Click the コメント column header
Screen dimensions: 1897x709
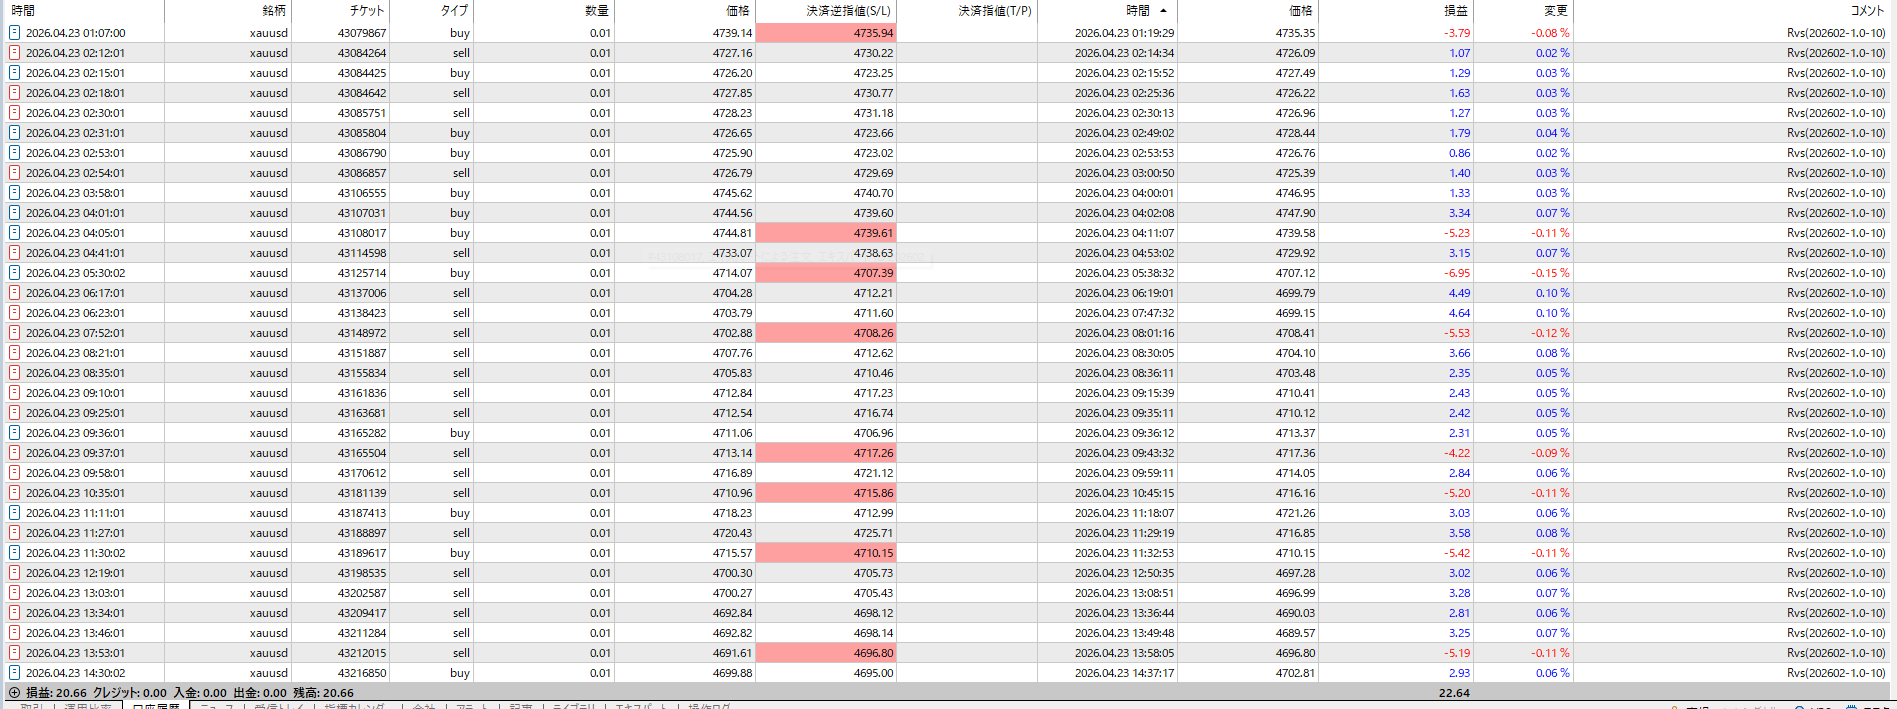1866,11
